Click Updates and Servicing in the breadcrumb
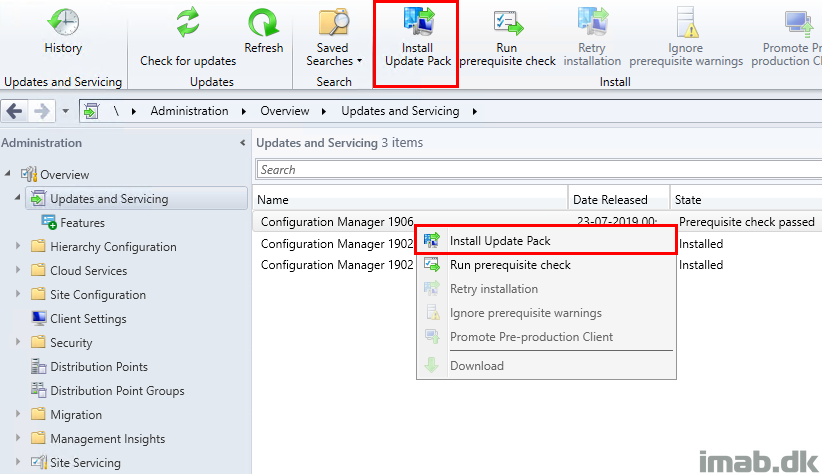This screenshot has height=474, width=822. point(400,111)
